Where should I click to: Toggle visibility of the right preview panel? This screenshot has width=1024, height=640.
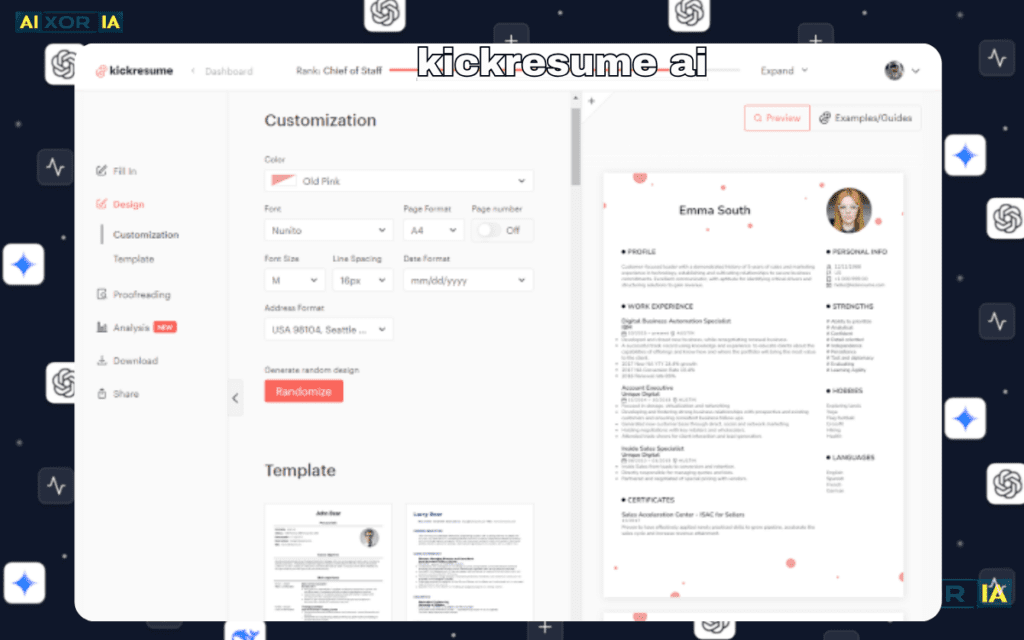236,397
